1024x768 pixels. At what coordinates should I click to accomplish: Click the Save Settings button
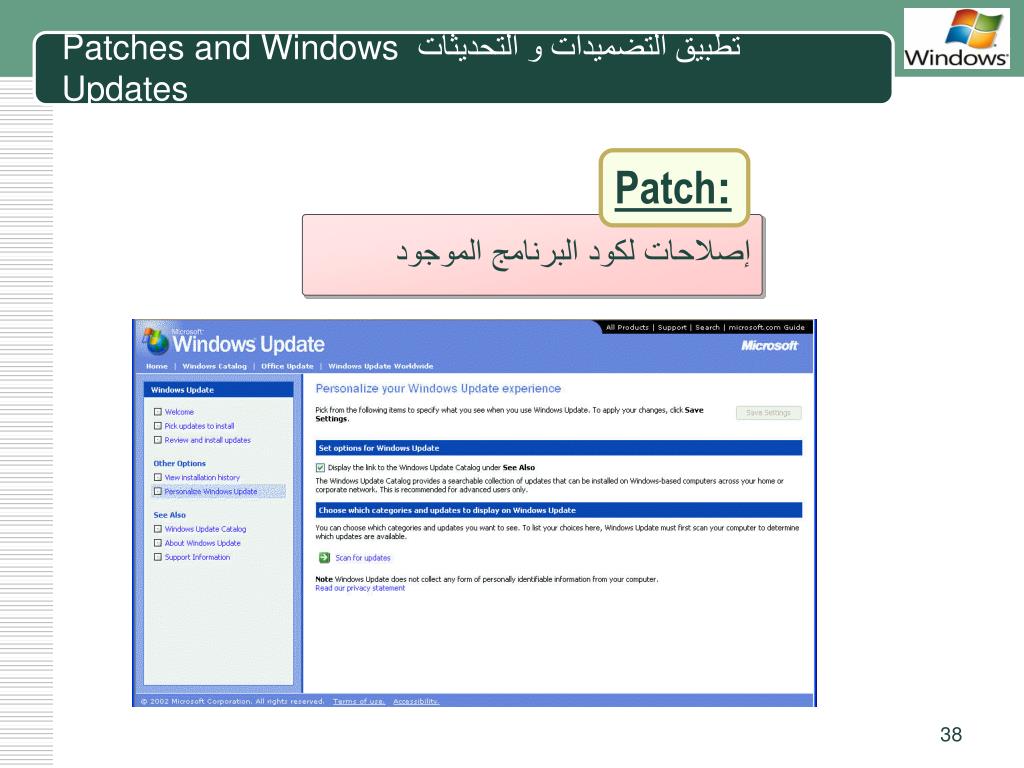769,413
